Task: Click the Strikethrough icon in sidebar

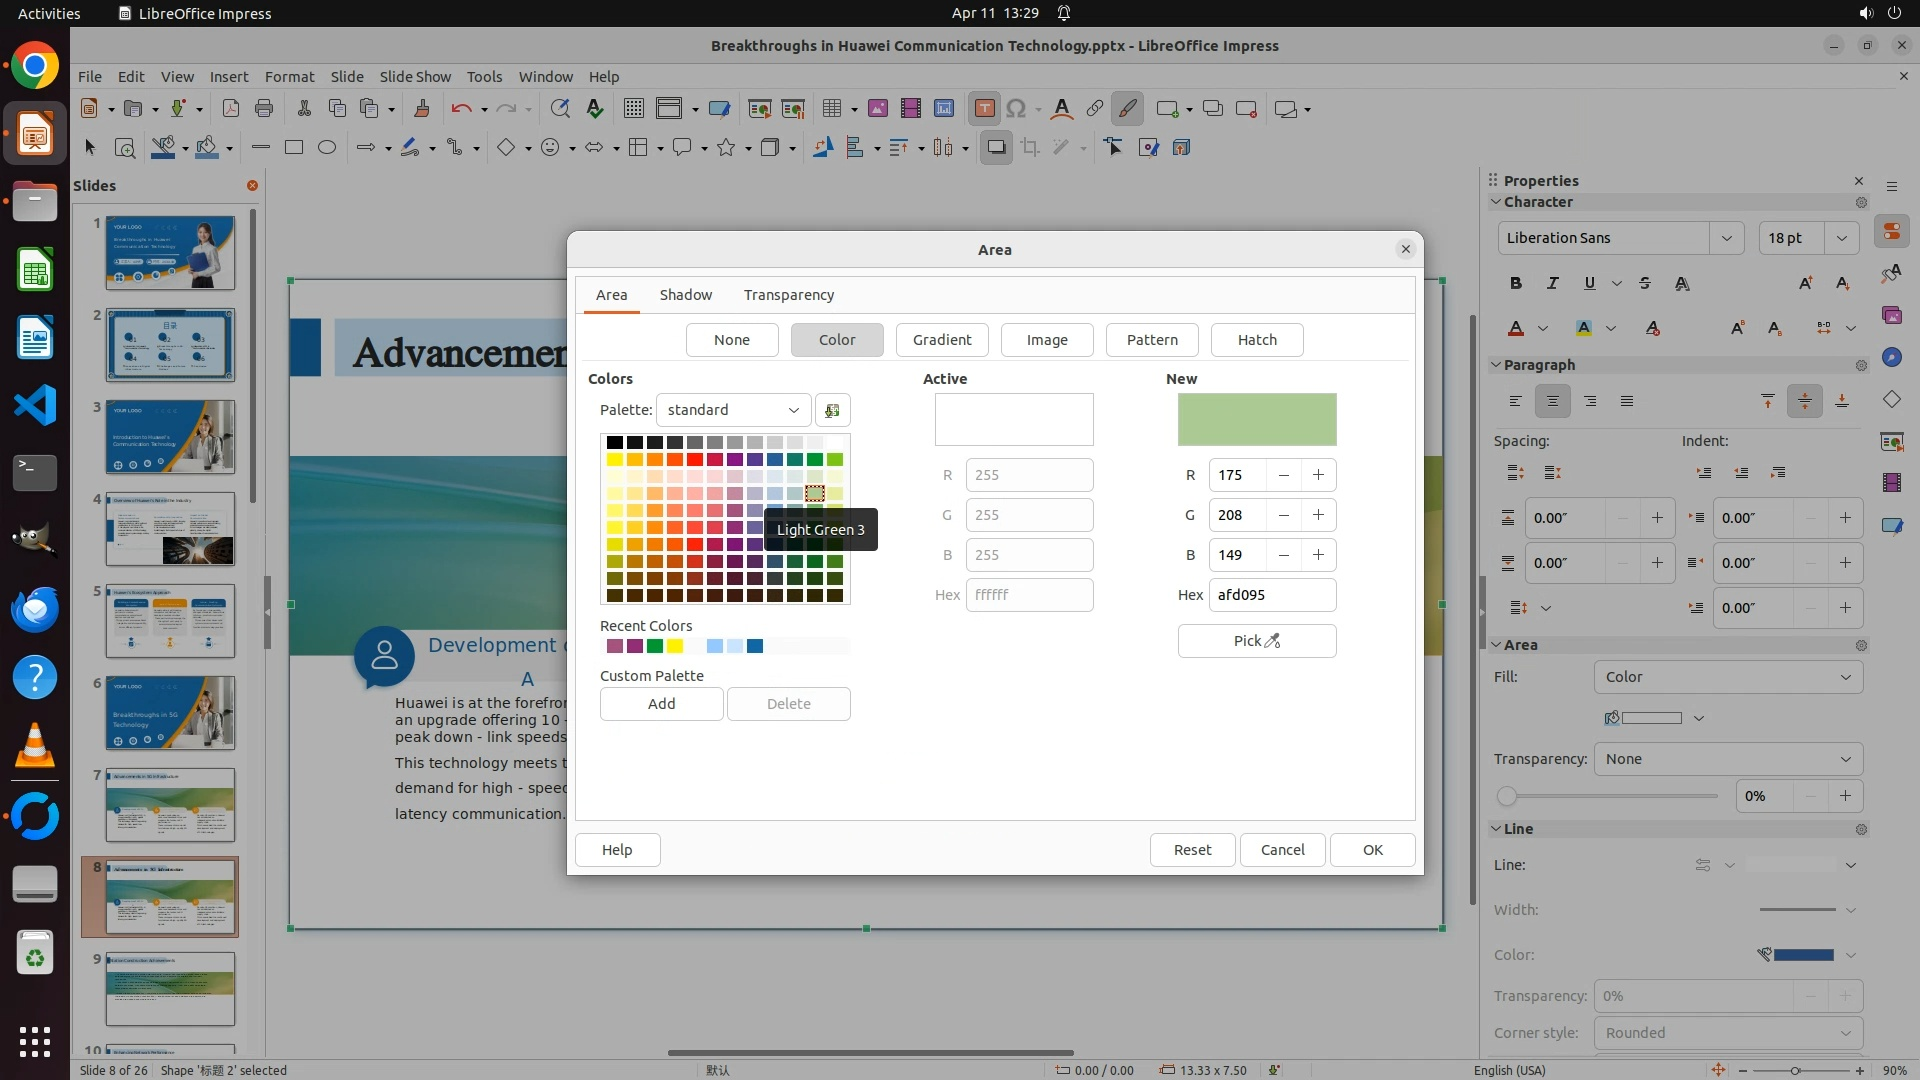Action: pyautogui.click(x=1645, y=283)
